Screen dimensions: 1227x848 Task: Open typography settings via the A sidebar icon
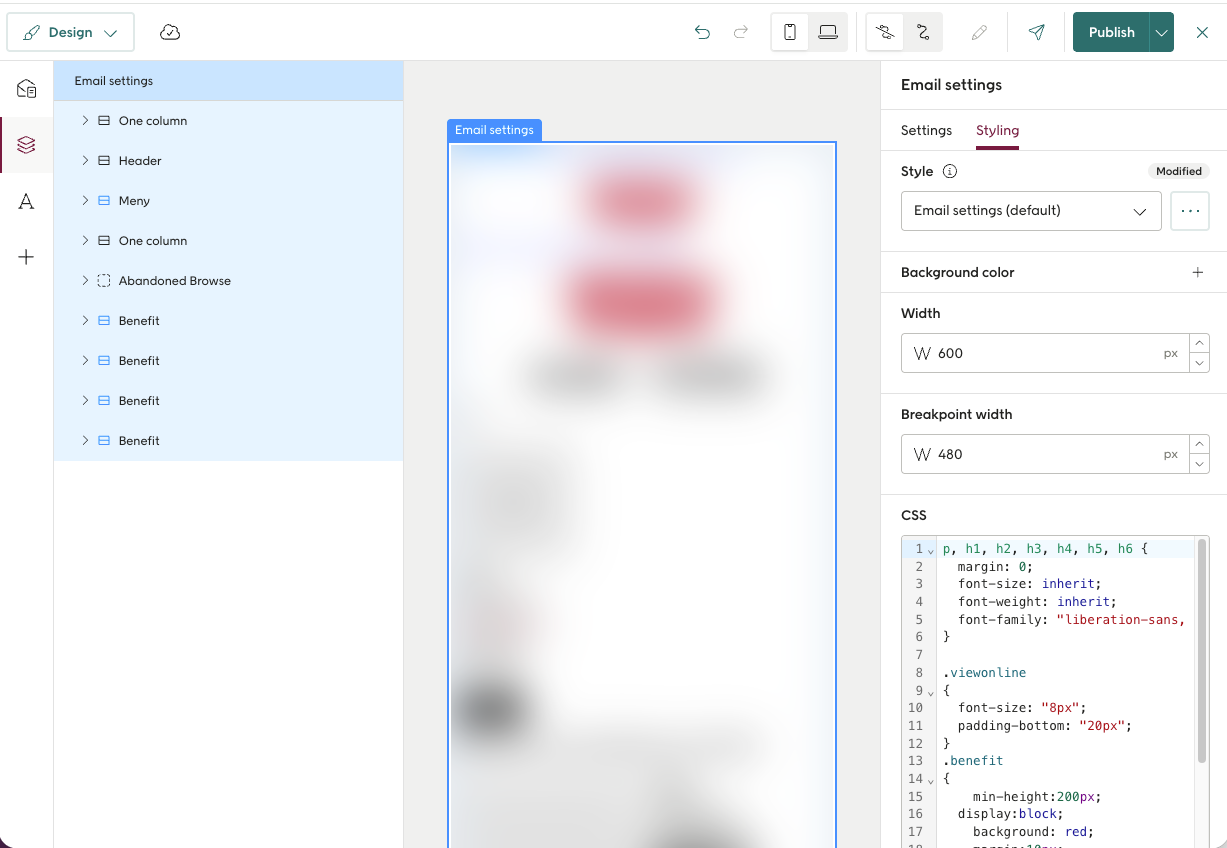click(26, 201)
